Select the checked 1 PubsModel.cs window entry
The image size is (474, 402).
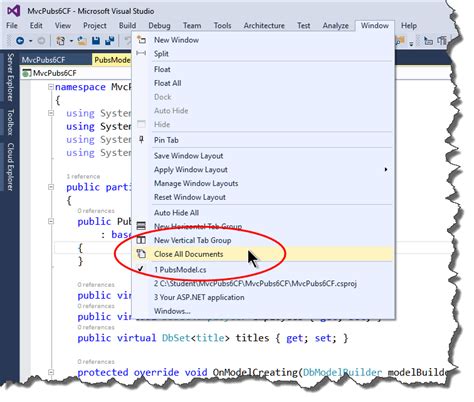(x=263, y=269)
